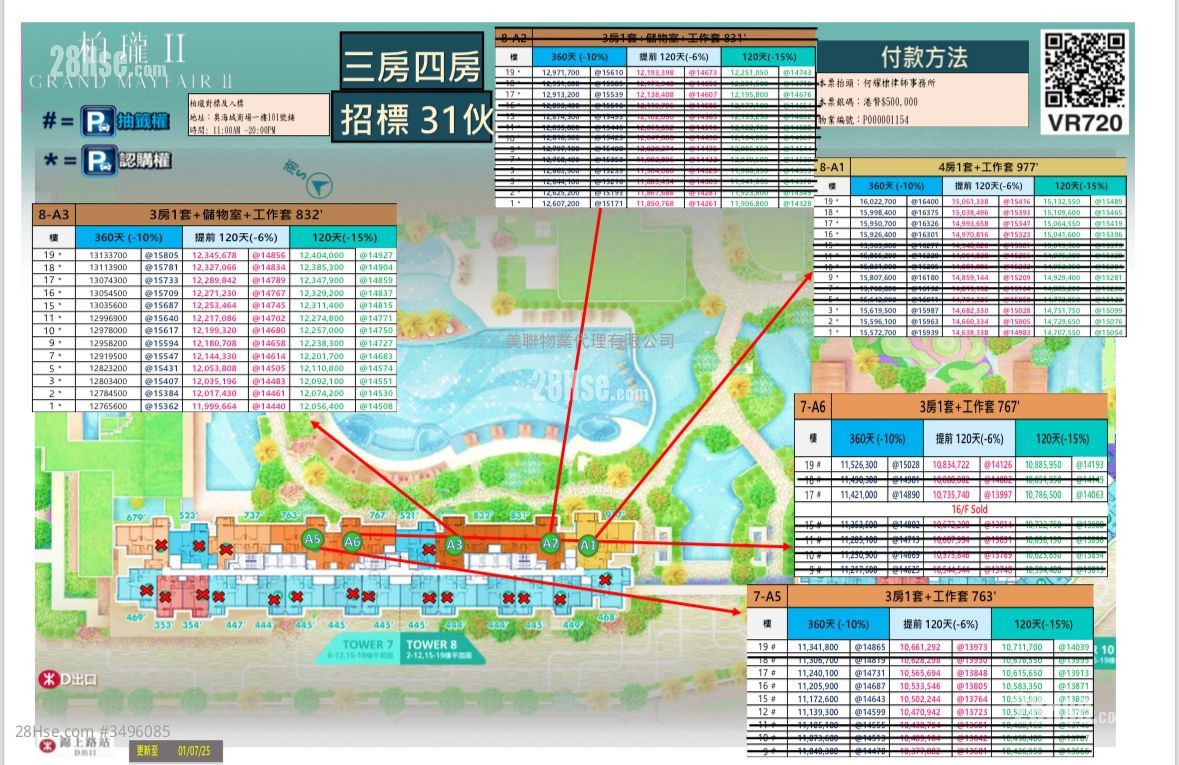Click the 16/F Sold note
The width and height of the screenshot is (1179, 765).
click(970, 509)
